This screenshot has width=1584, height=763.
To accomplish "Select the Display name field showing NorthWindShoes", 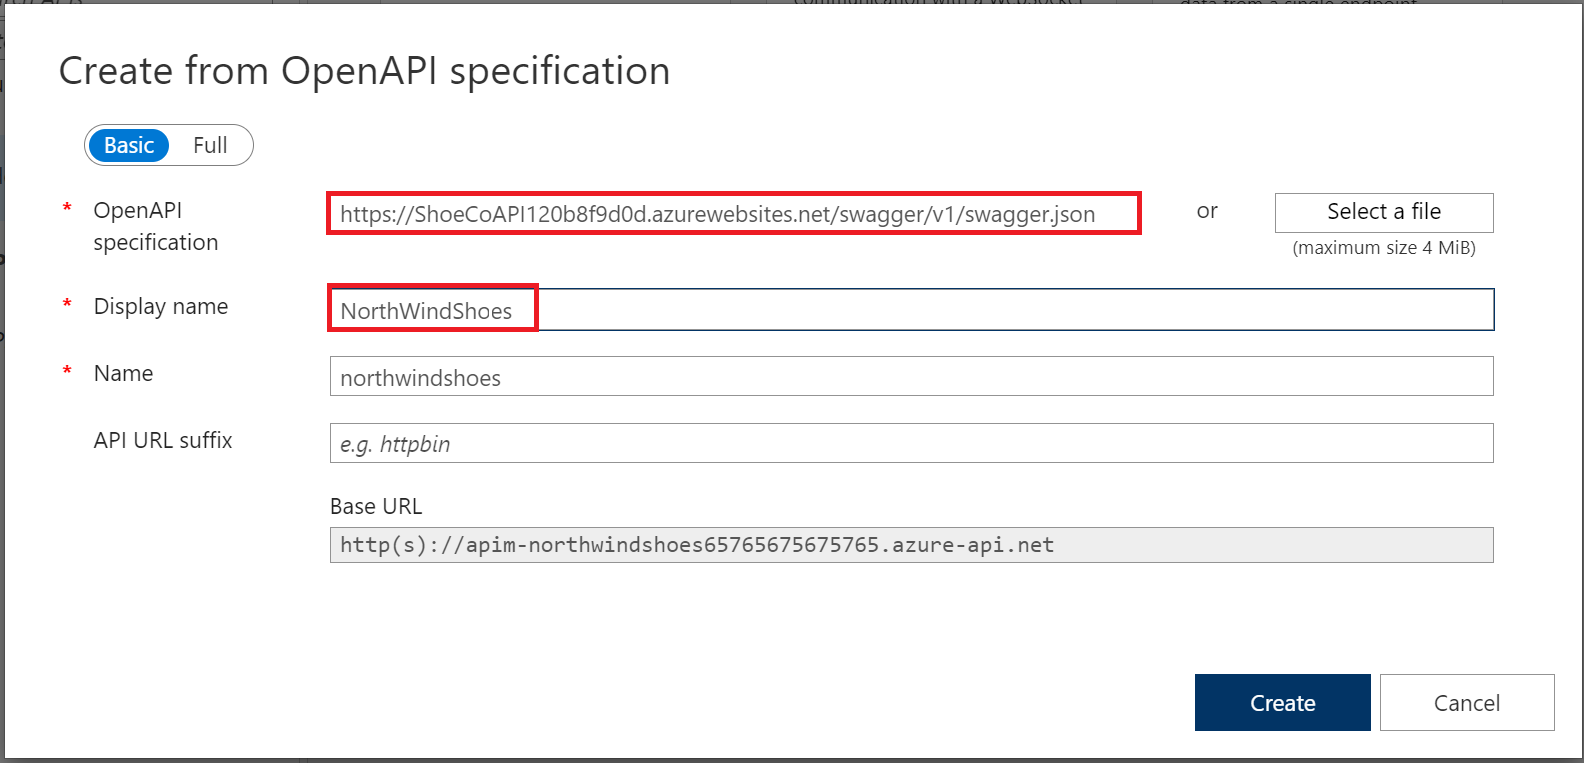I will point(430,310).
